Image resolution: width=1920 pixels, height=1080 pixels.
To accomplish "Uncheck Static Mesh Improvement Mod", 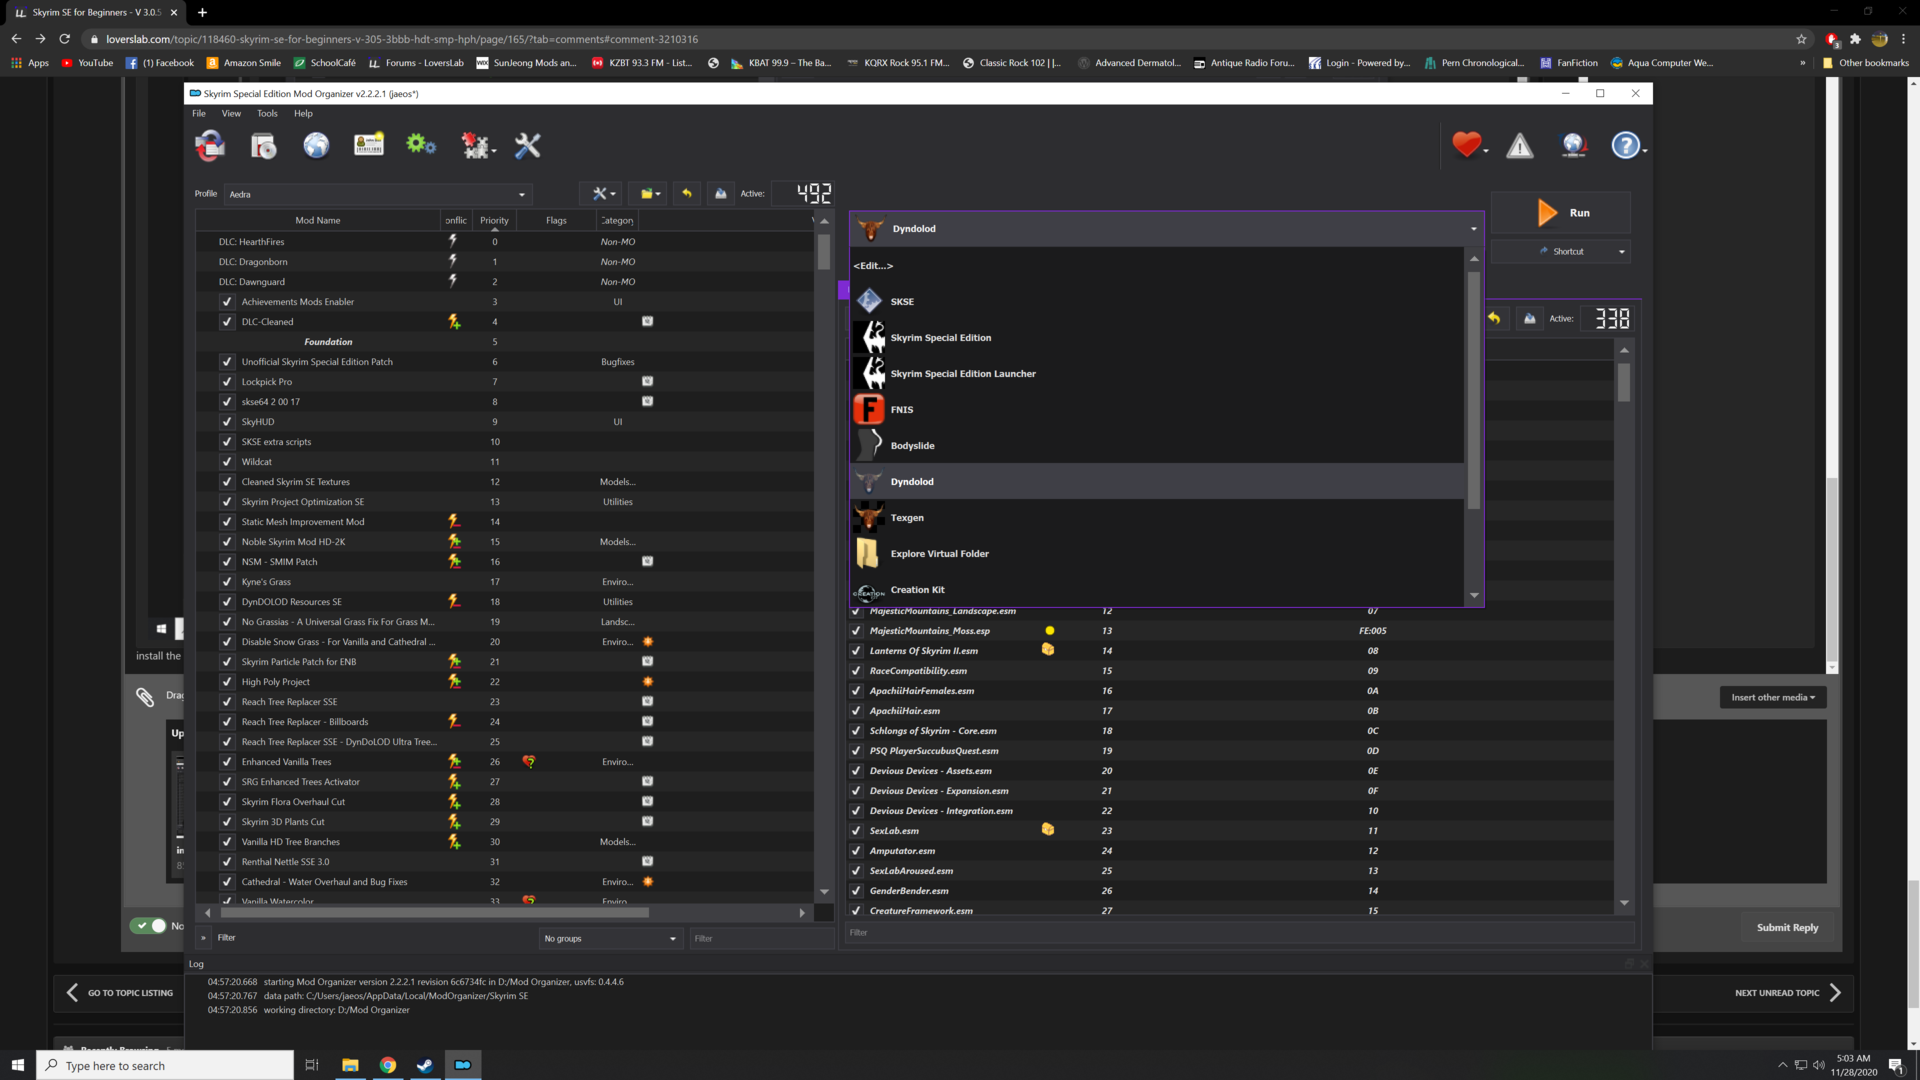I will (x=227, y=521).
